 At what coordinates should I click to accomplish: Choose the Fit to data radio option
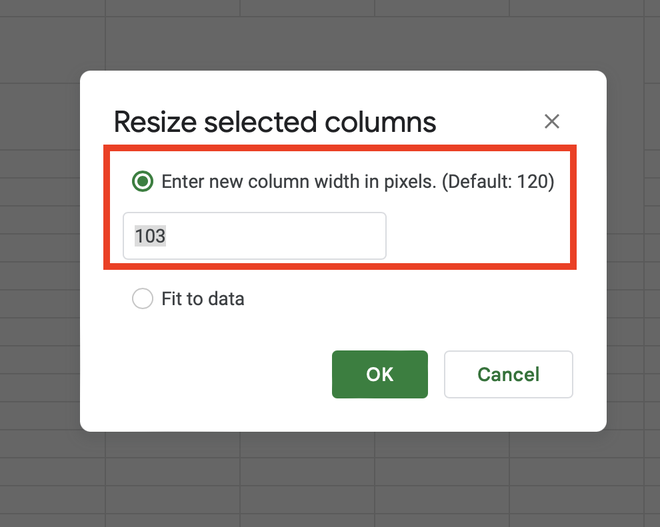click(143, 298)
